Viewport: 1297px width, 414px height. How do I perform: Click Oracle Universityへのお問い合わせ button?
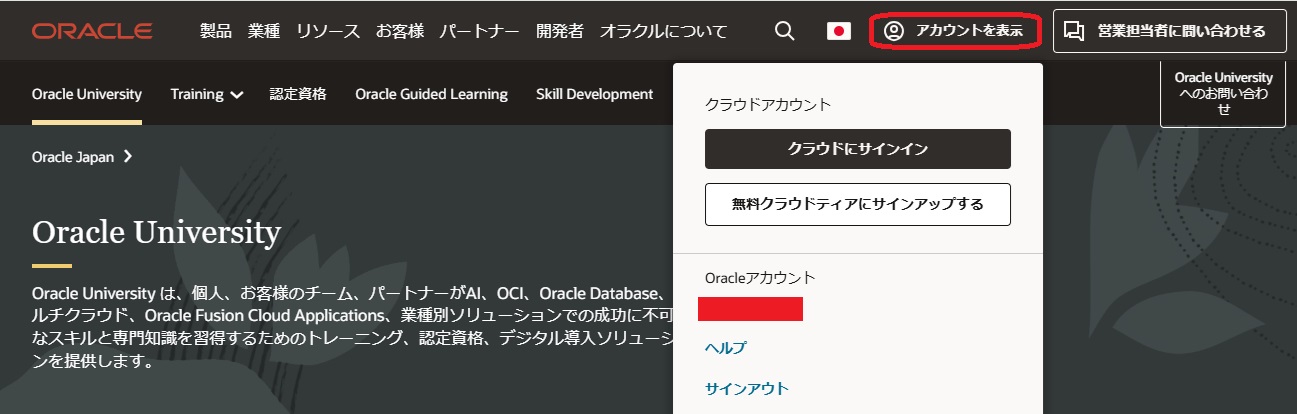click(1223, 94)
